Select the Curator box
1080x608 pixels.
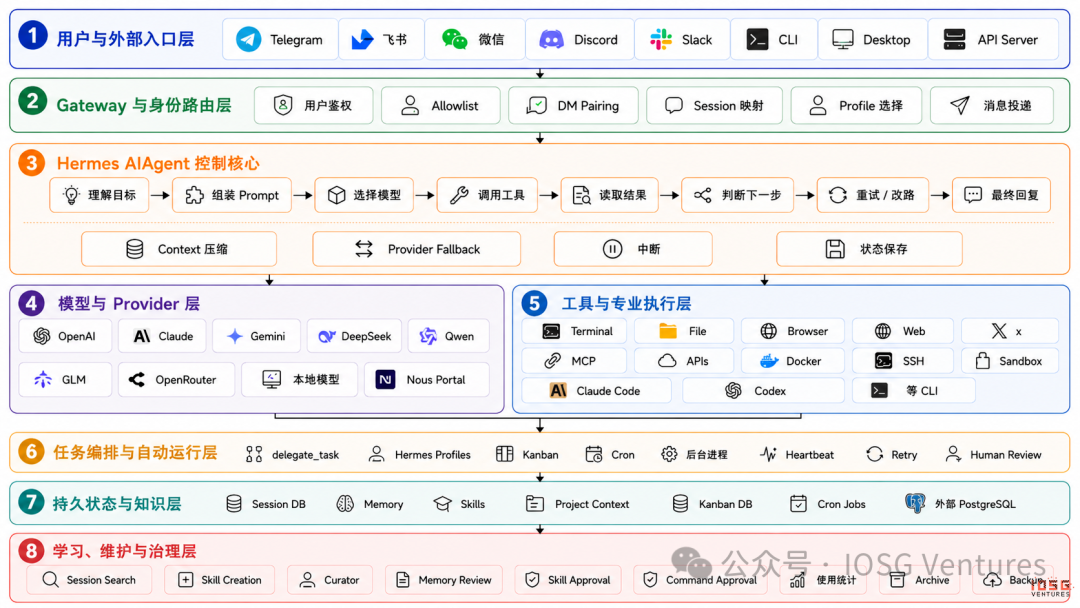(x=330, y=580)
